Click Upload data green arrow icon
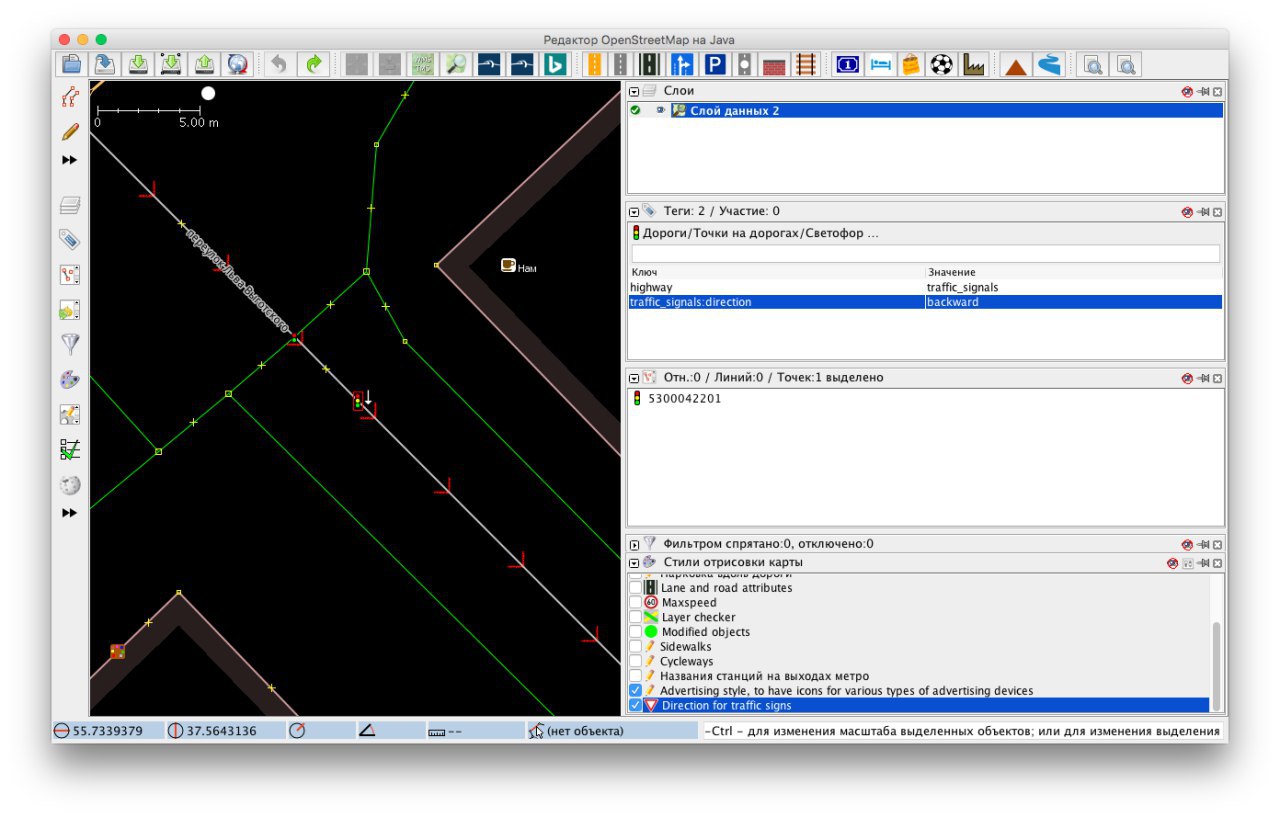 (x=204, y=64)
